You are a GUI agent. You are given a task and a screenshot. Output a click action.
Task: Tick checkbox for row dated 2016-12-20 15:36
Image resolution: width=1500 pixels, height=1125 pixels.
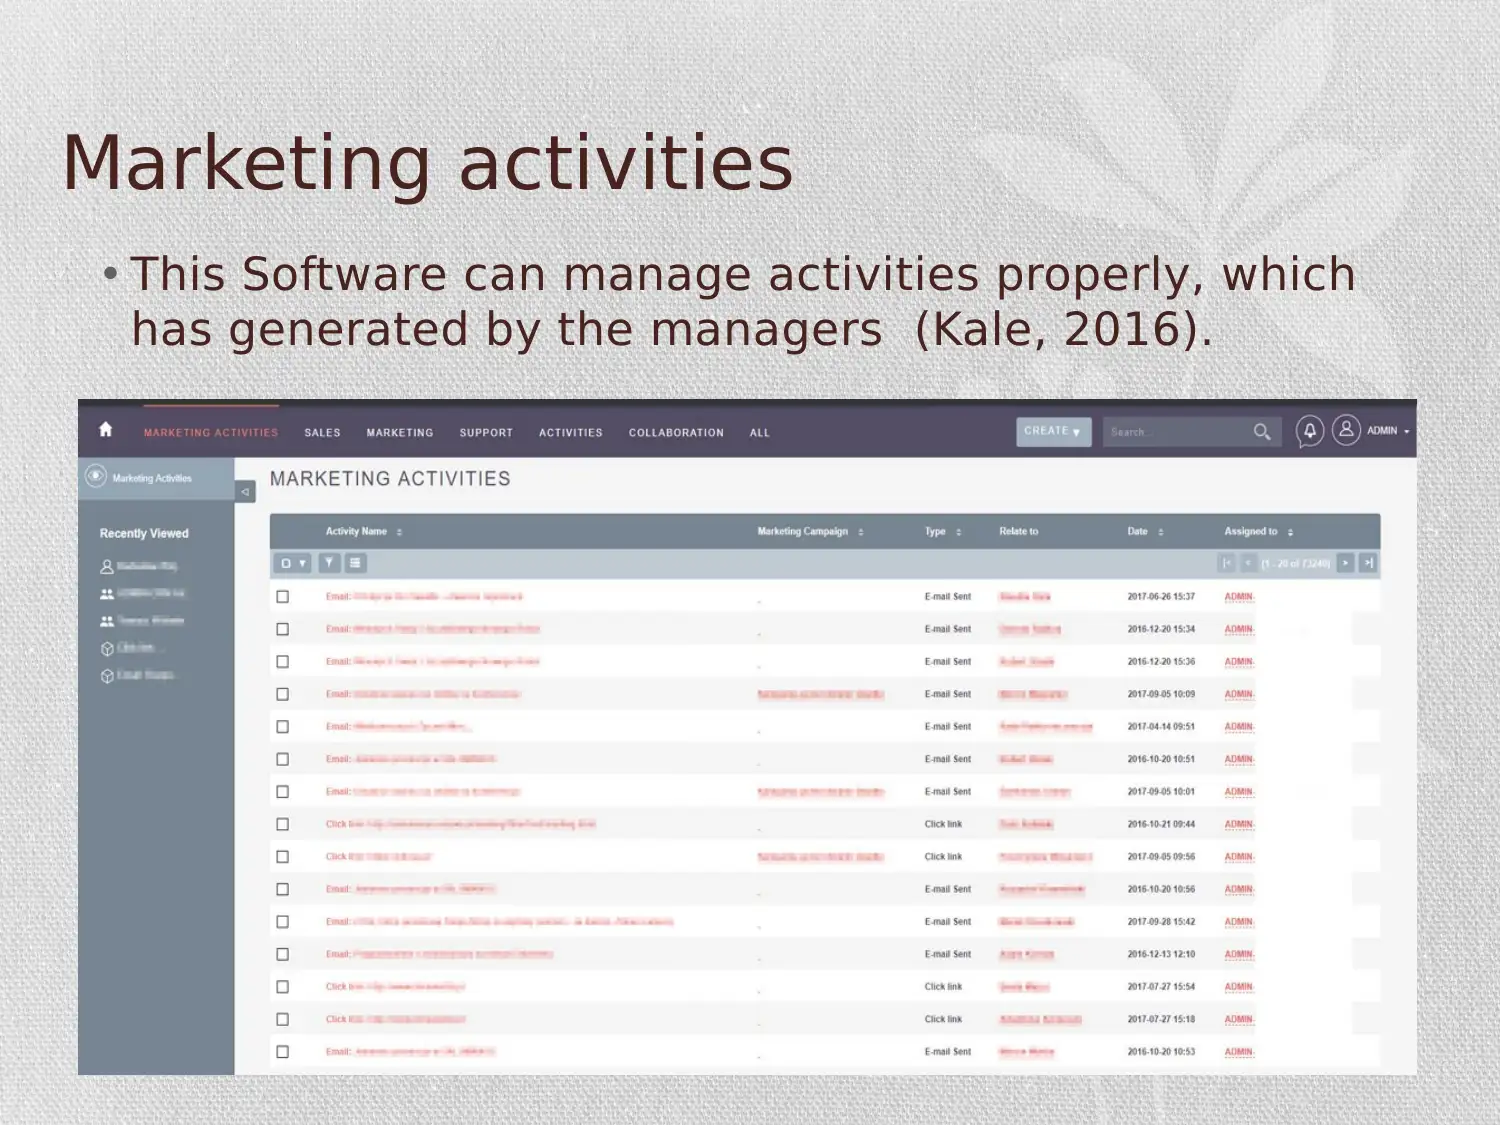[x=283, y=661]
